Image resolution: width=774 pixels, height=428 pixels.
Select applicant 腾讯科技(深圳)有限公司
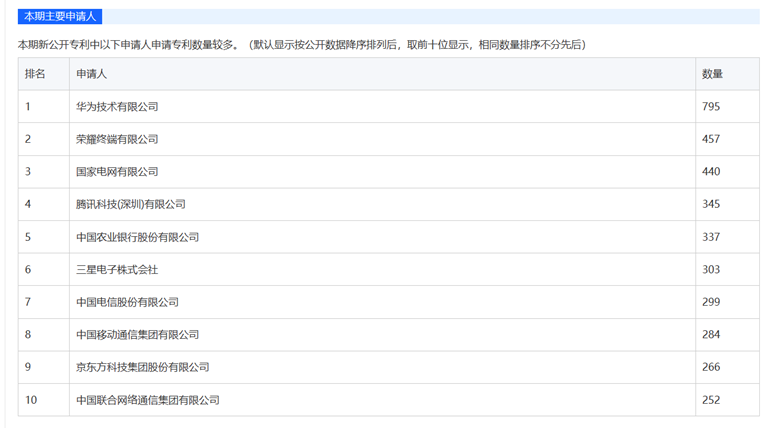pyautogui.click(x=131, y=204)
